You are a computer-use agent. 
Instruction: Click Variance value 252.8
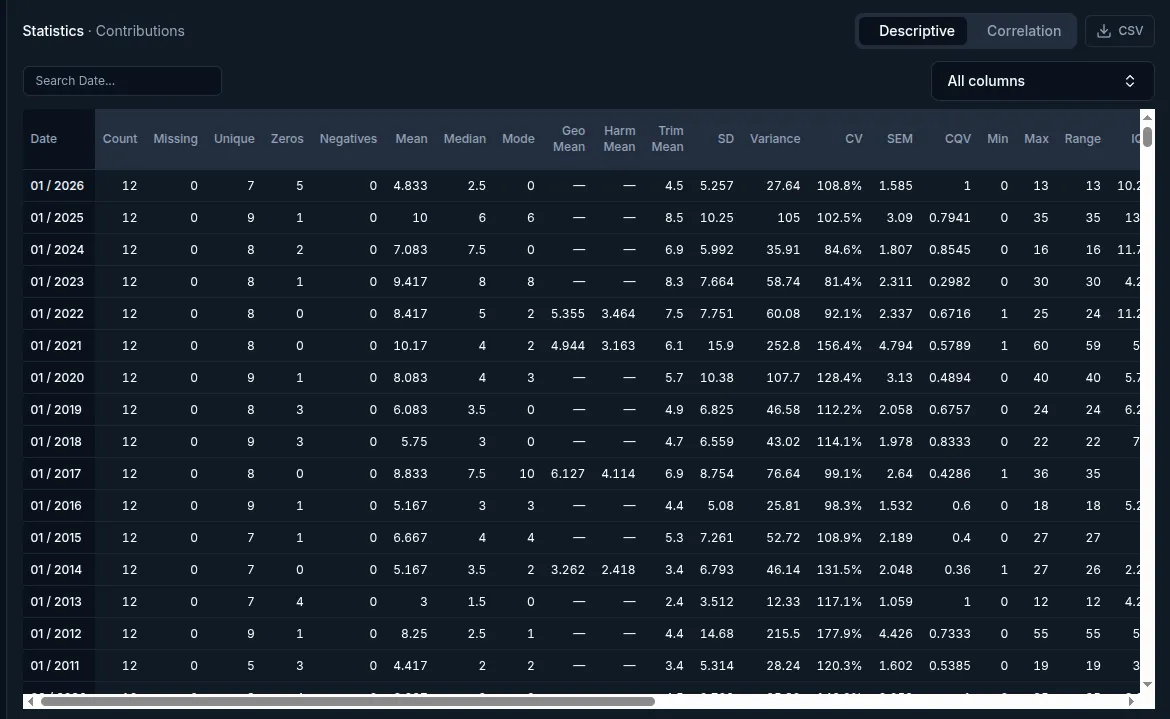(x=783, y=346)
